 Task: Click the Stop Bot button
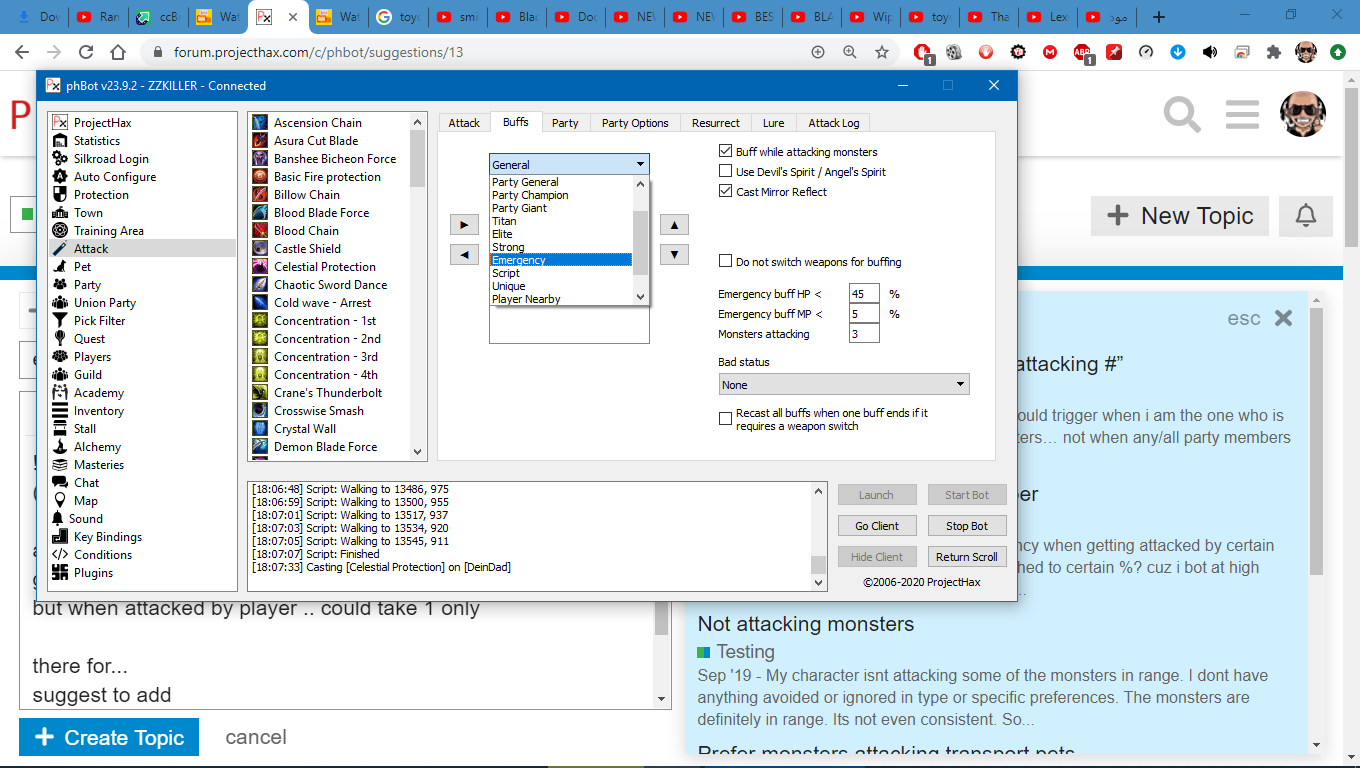966,526
